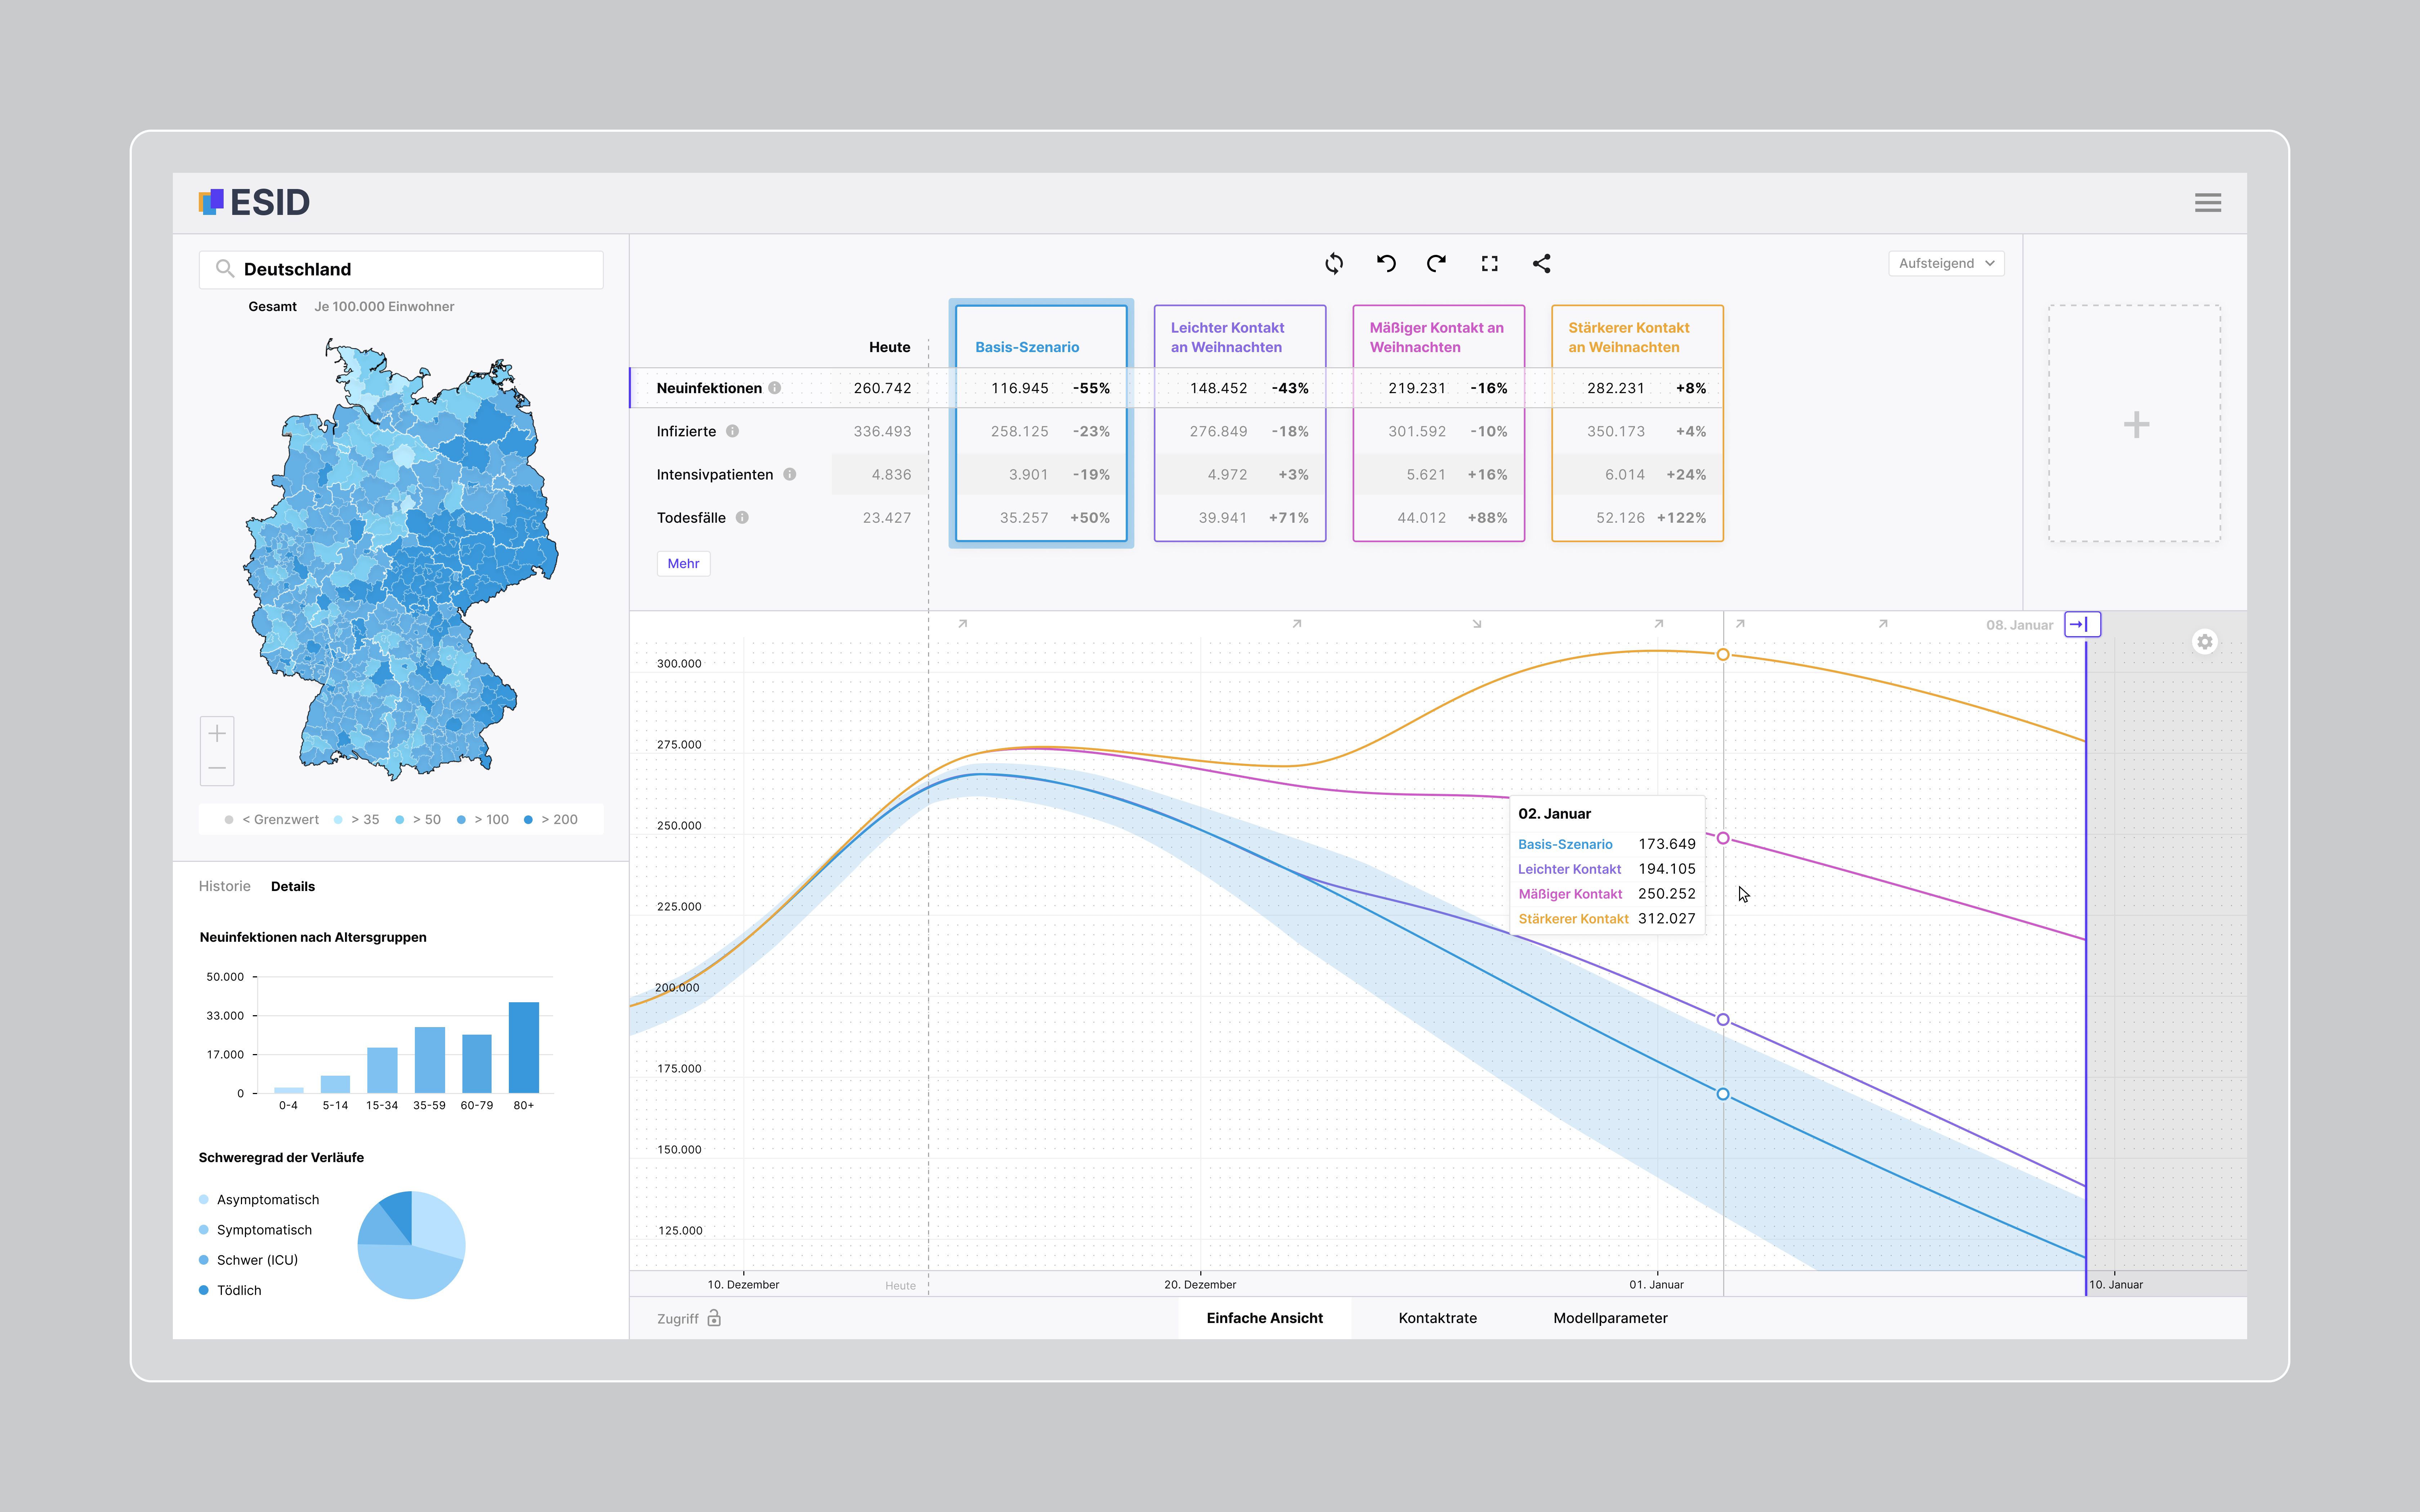The height and width of the screenshot is (1512, 2420).
Task: Click the 35-59 age group bar
Action: [430, 1060]
